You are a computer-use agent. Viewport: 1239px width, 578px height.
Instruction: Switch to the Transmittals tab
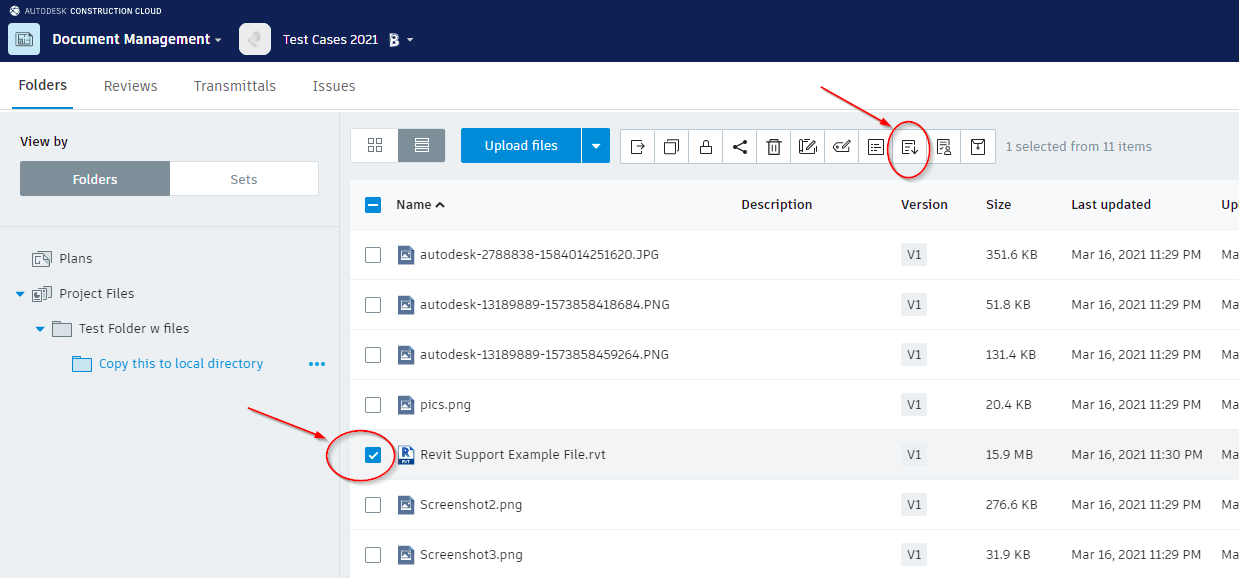click(x=234, y=86)
